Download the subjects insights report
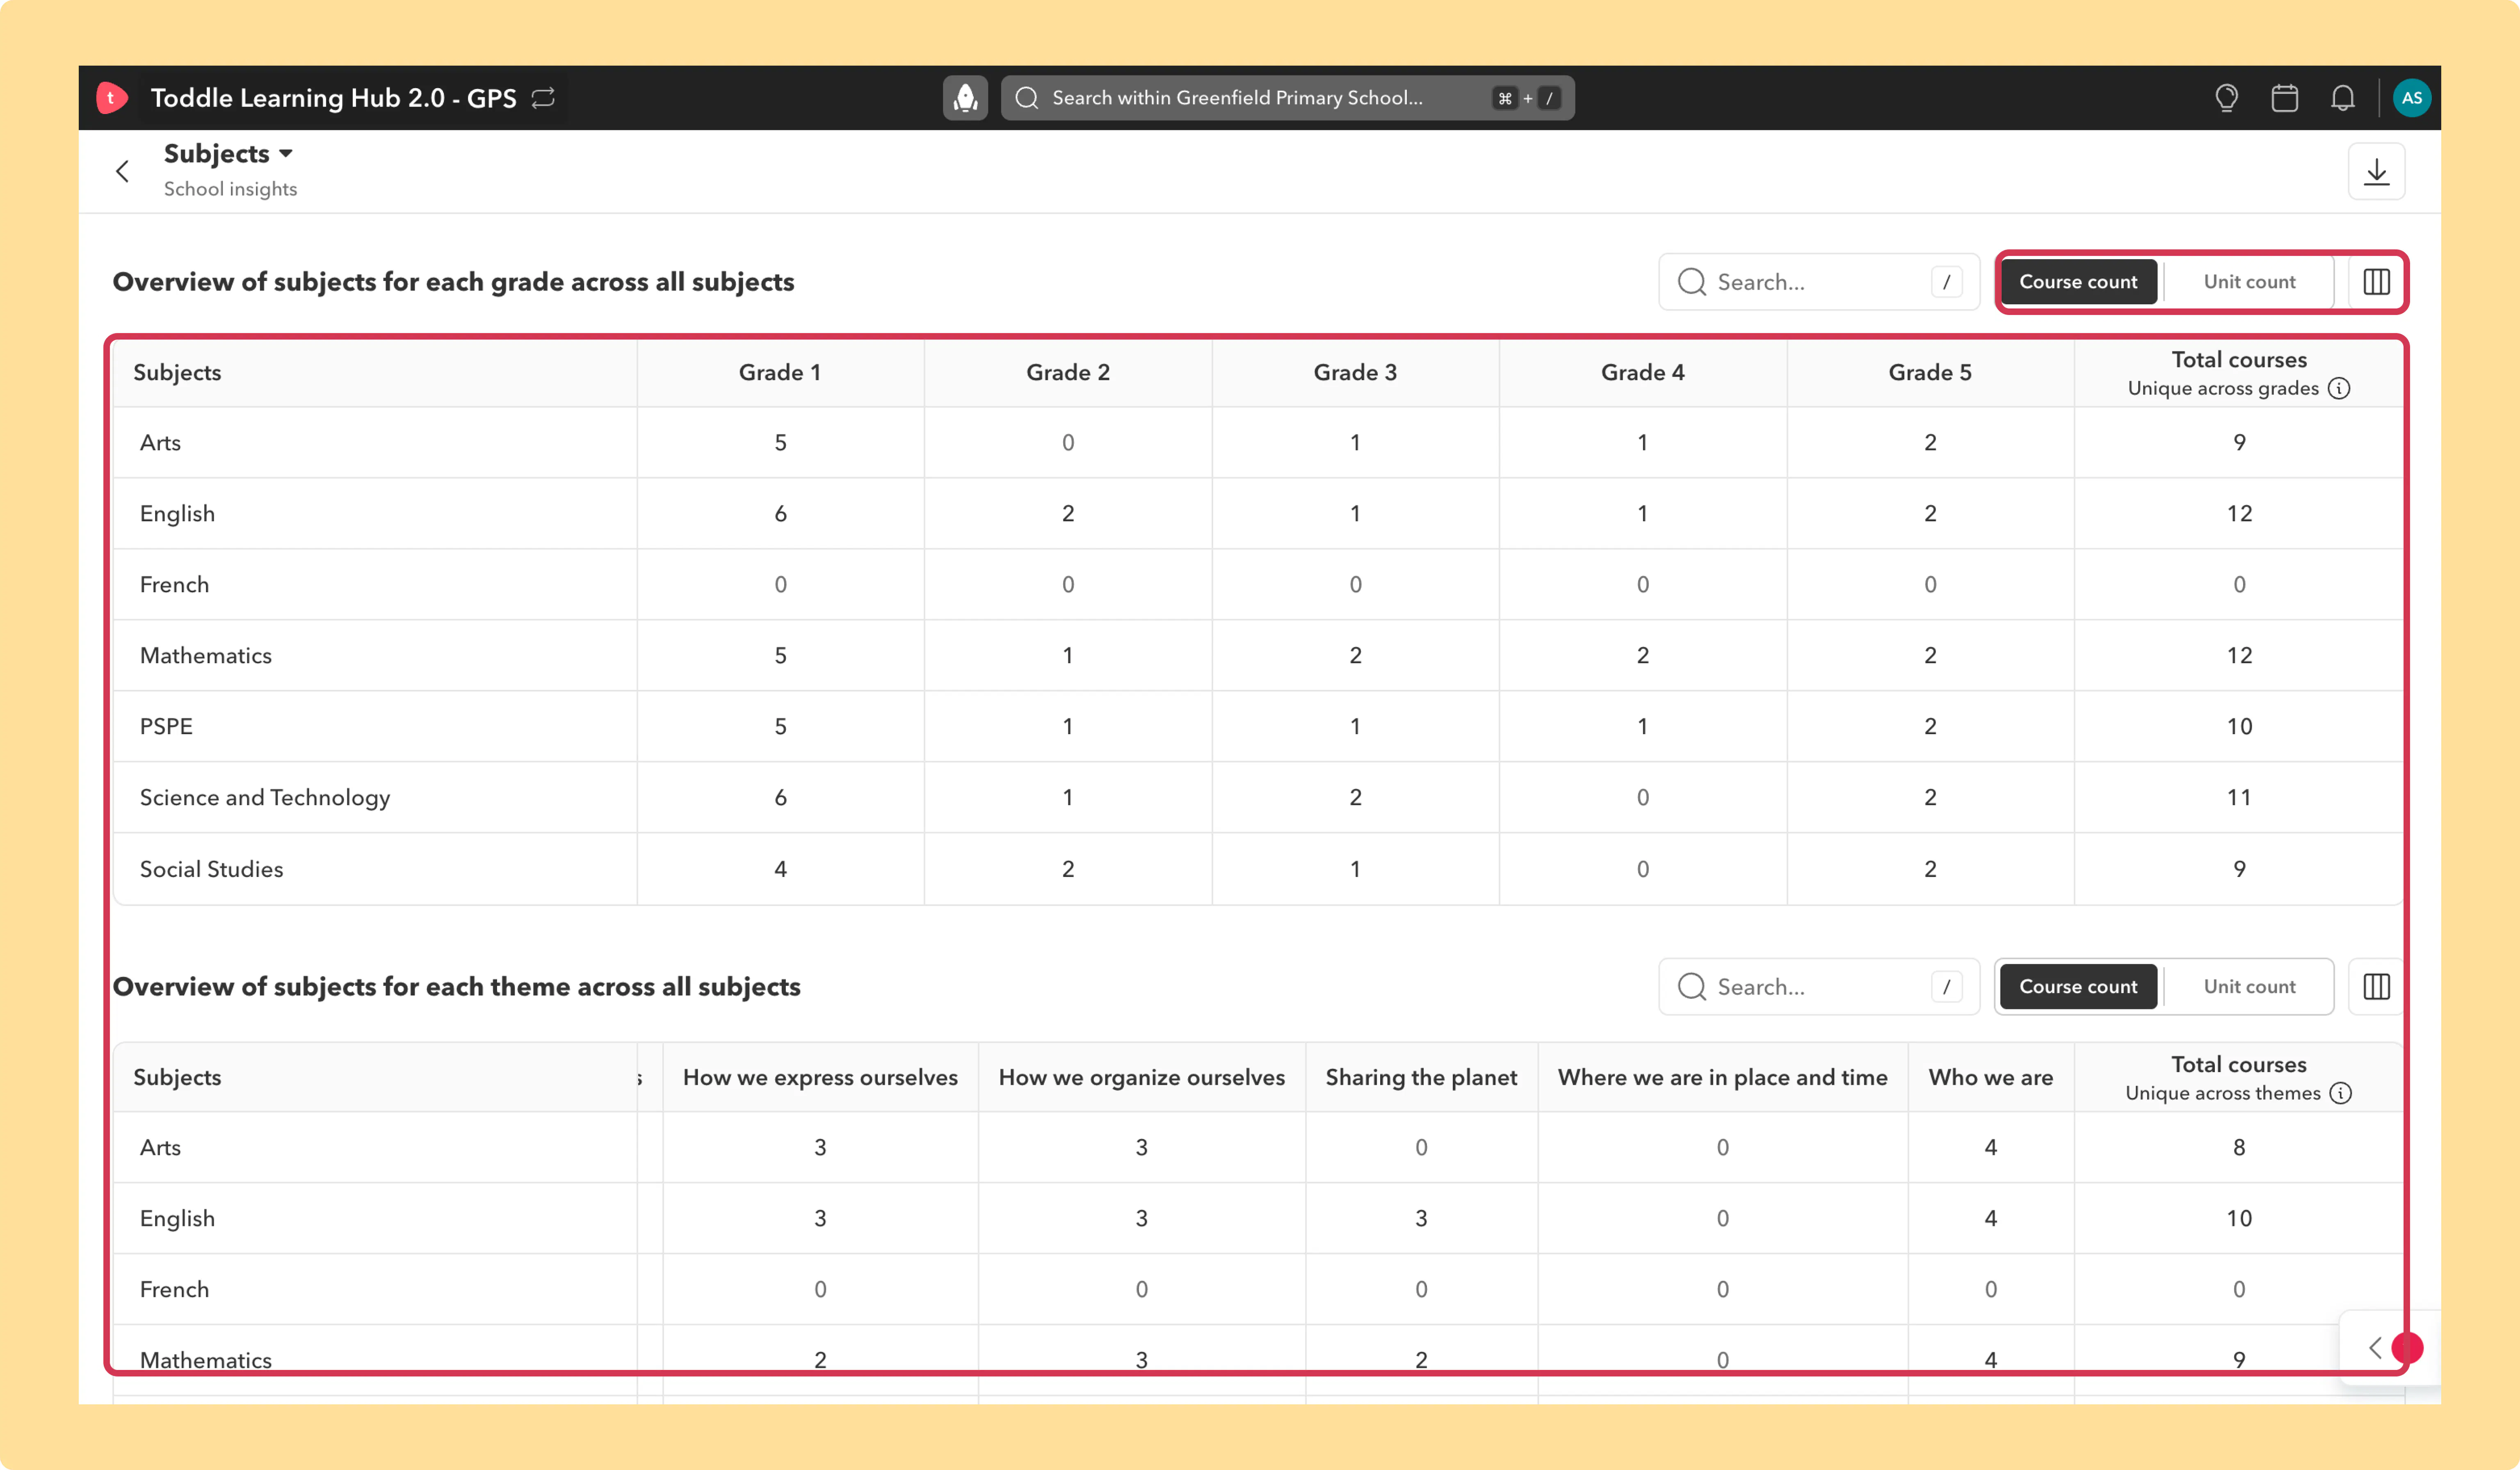Screen dimensions: 2520x1470 (x=2376, y=172)
